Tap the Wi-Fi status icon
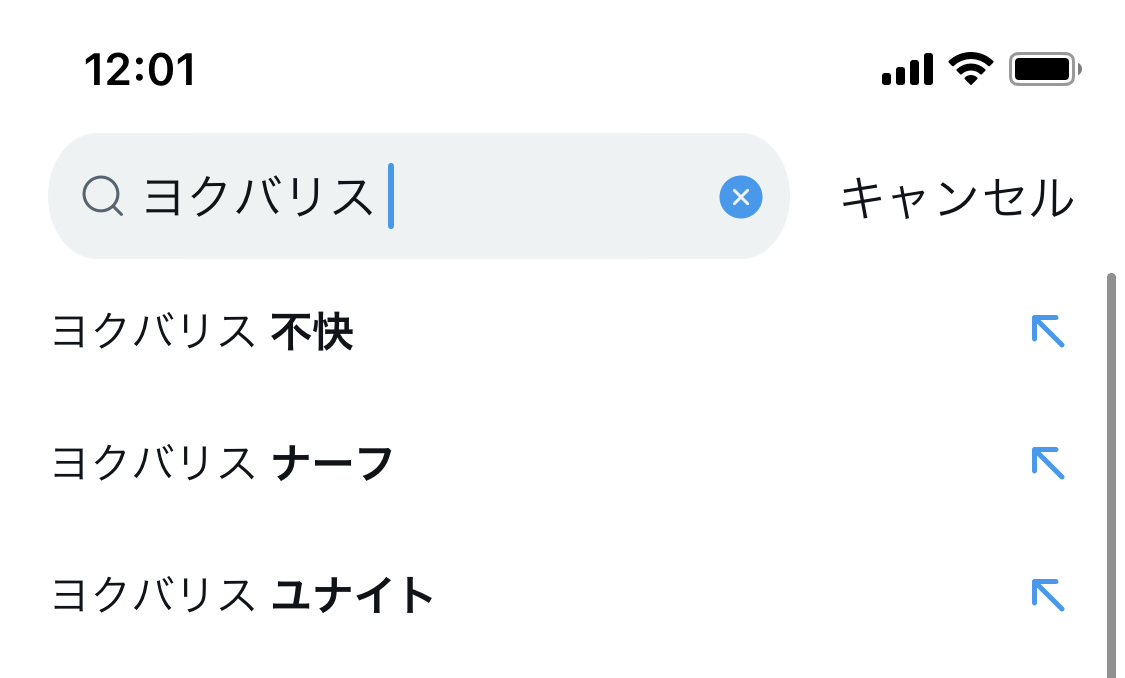Viewport: 1125px width, 678px height. [969, 69]
